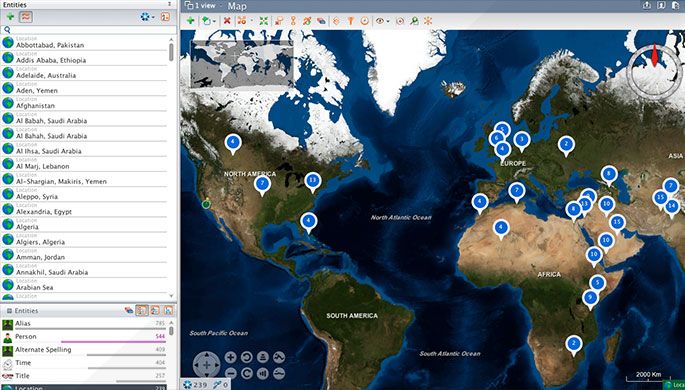The height and width of the screenshot is (390, 685).
Task: Click the eraser icon in Entities histogram header
Action: click(129, 311)
